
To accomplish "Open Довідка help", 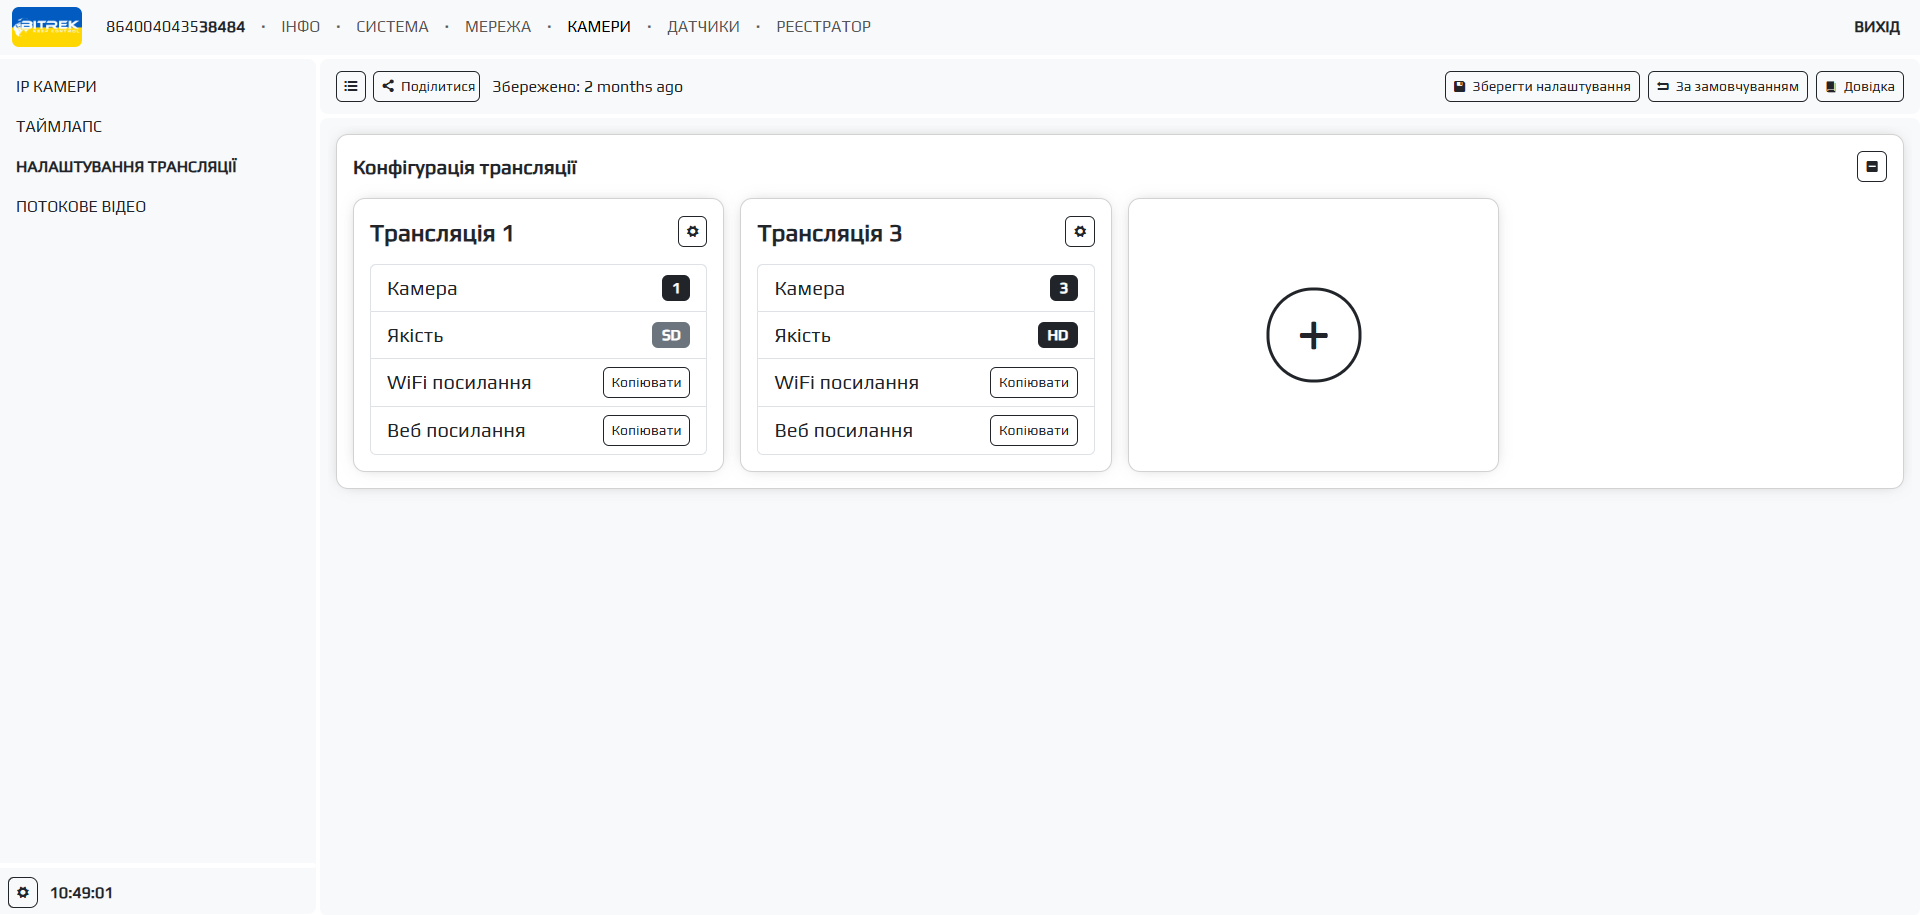I will pos(1859,87).
